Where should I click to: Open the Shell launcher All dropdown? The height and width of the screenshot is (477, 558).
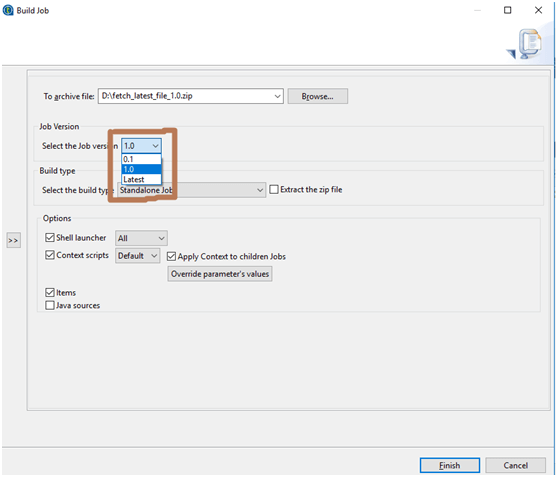tap(141, 238)
